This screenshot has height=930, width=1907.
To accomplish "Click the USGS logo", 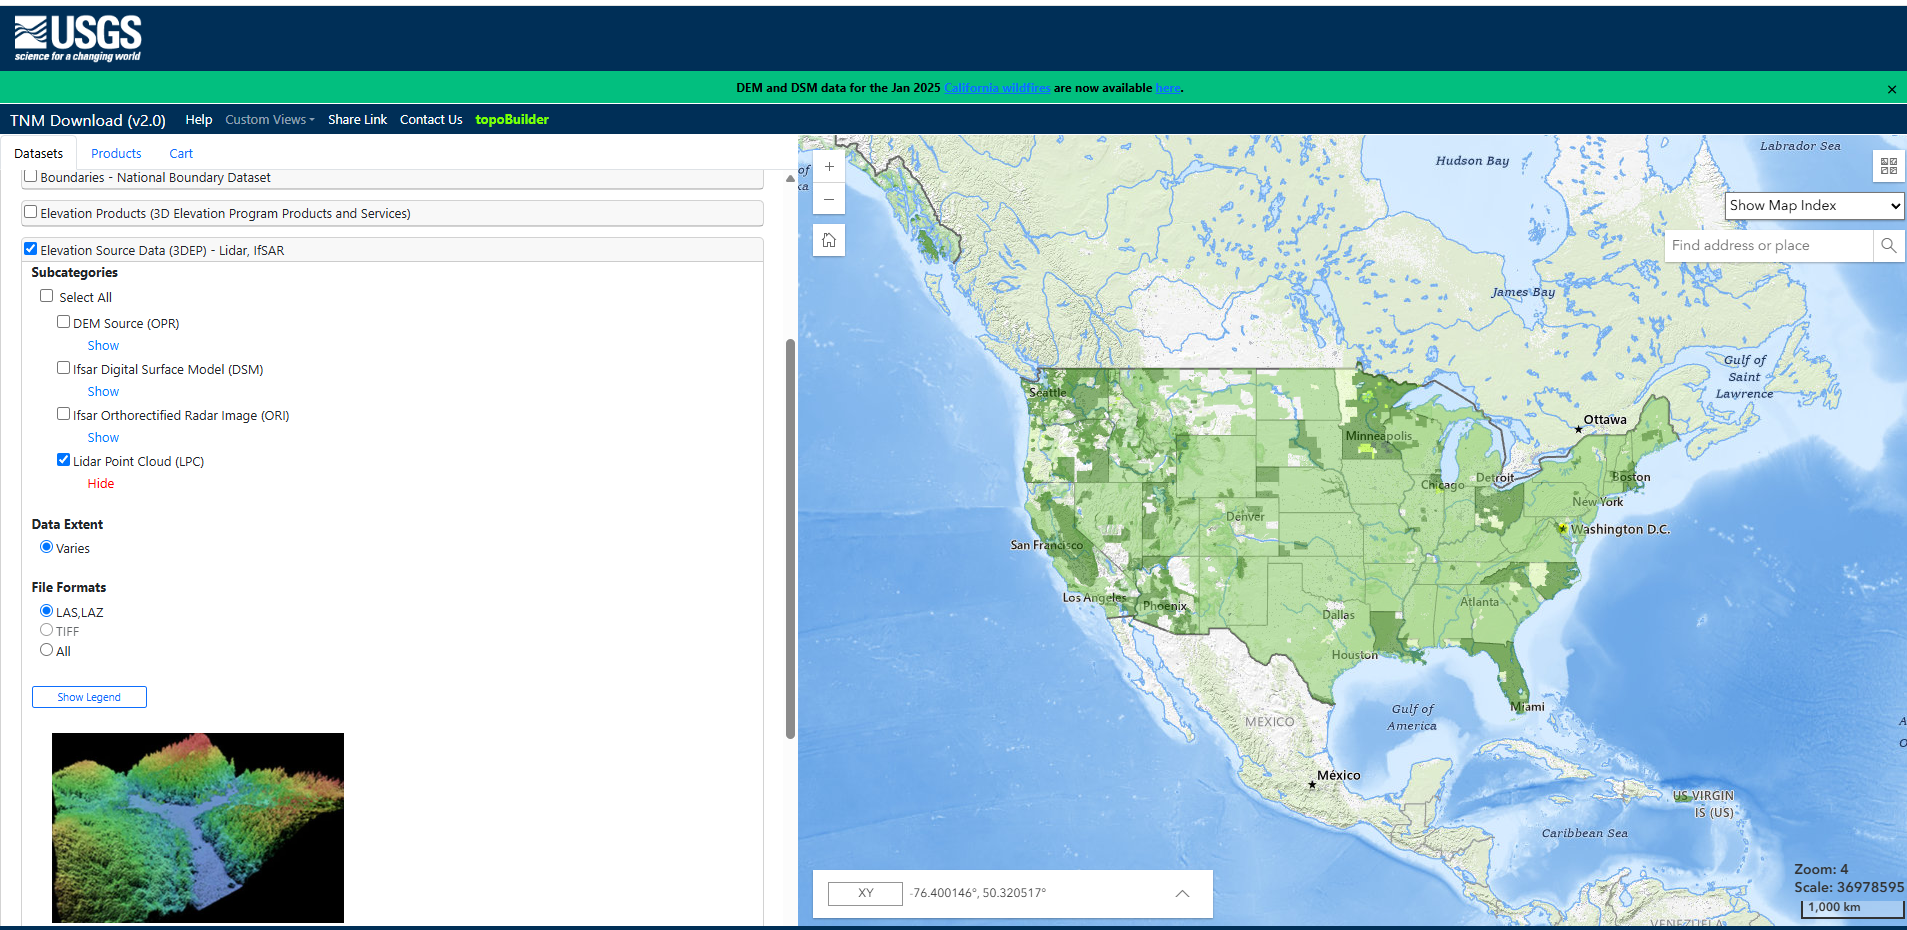I will (78, 38).
